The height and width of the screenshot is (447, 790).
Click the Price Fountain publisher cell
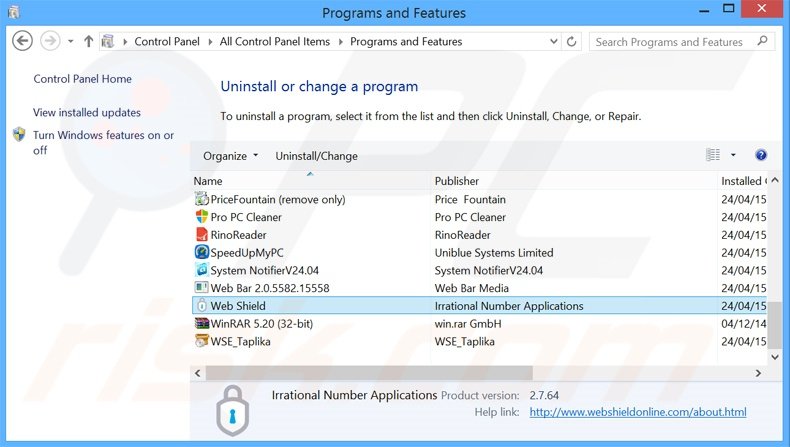pos(470,200)
